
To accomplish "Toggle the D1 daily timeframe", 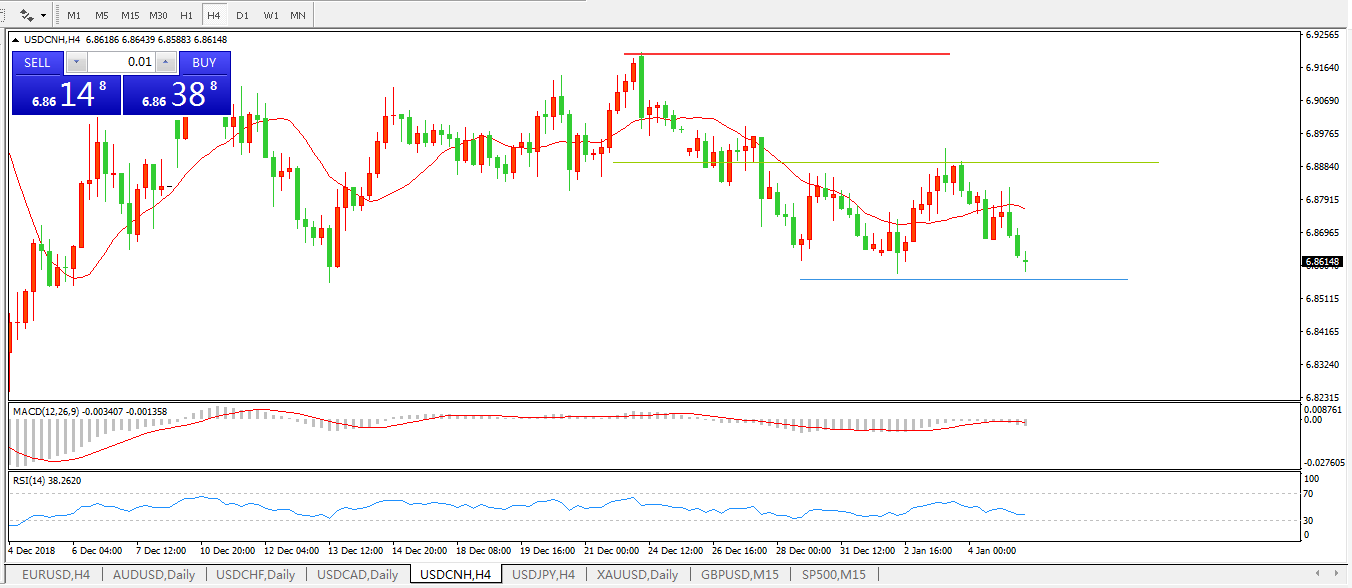I will point(242,16).
